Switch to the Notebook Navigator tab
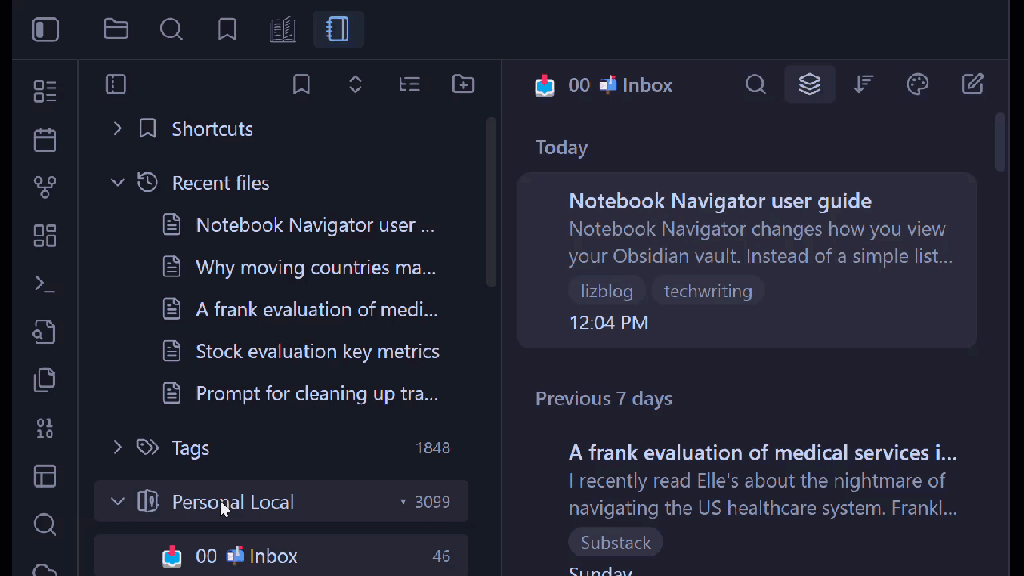This screenshot has height=576, width=1024. [x=338, y=29]
